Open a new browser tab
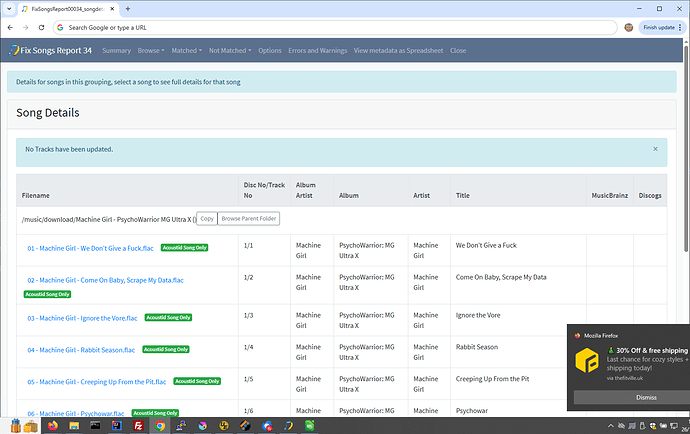 (126, 8)
